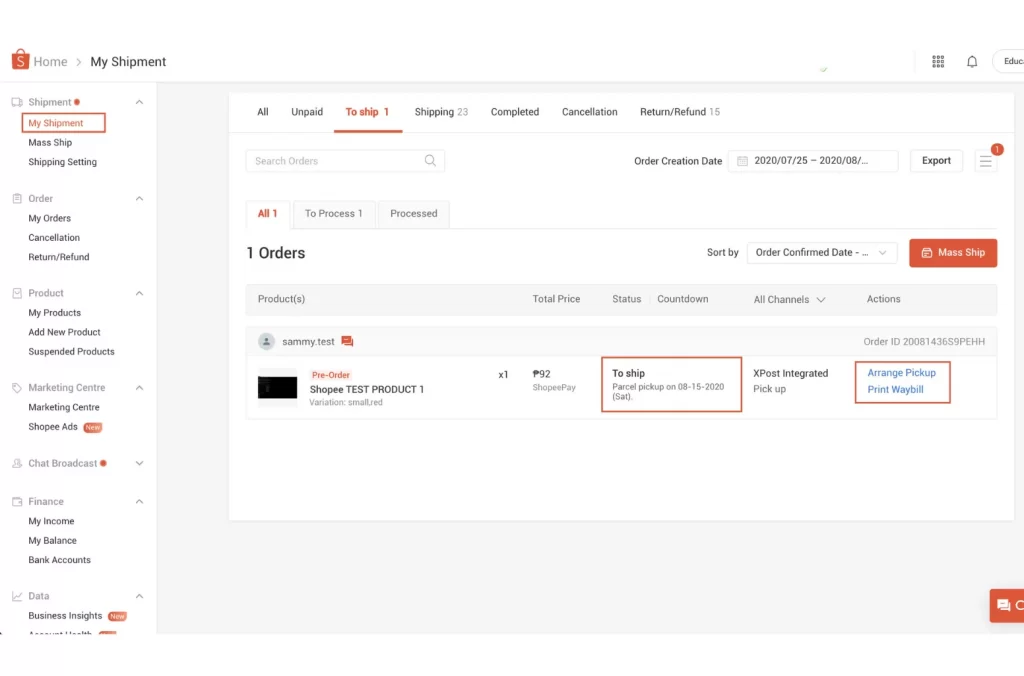Screen dimensions: 1024x676
Task: Collapse the Product section
Action: click(139, 293)
